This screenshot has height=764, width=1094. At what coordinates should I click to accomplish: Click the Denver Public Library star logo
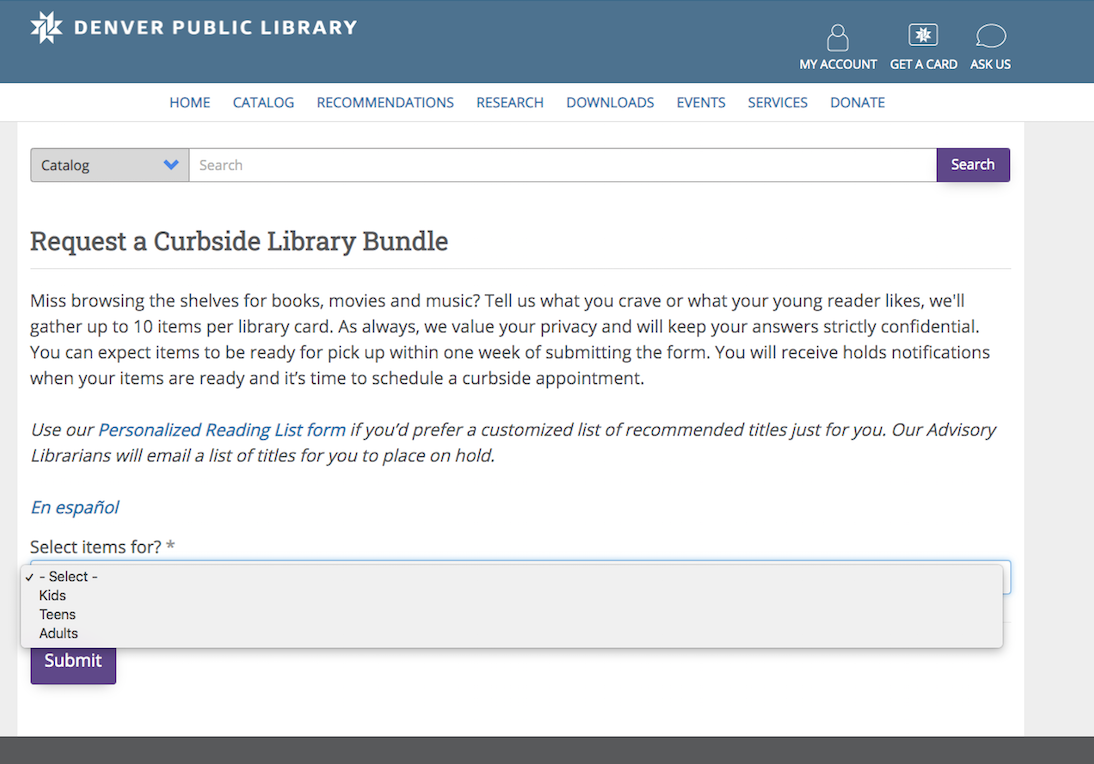[x=47, y=28]
